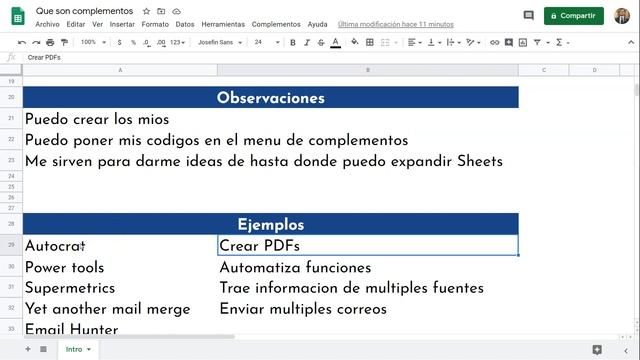The width and height of the screenshot is (640, 360).
Task: Open the Complementos menu
Action: (276, 24)
